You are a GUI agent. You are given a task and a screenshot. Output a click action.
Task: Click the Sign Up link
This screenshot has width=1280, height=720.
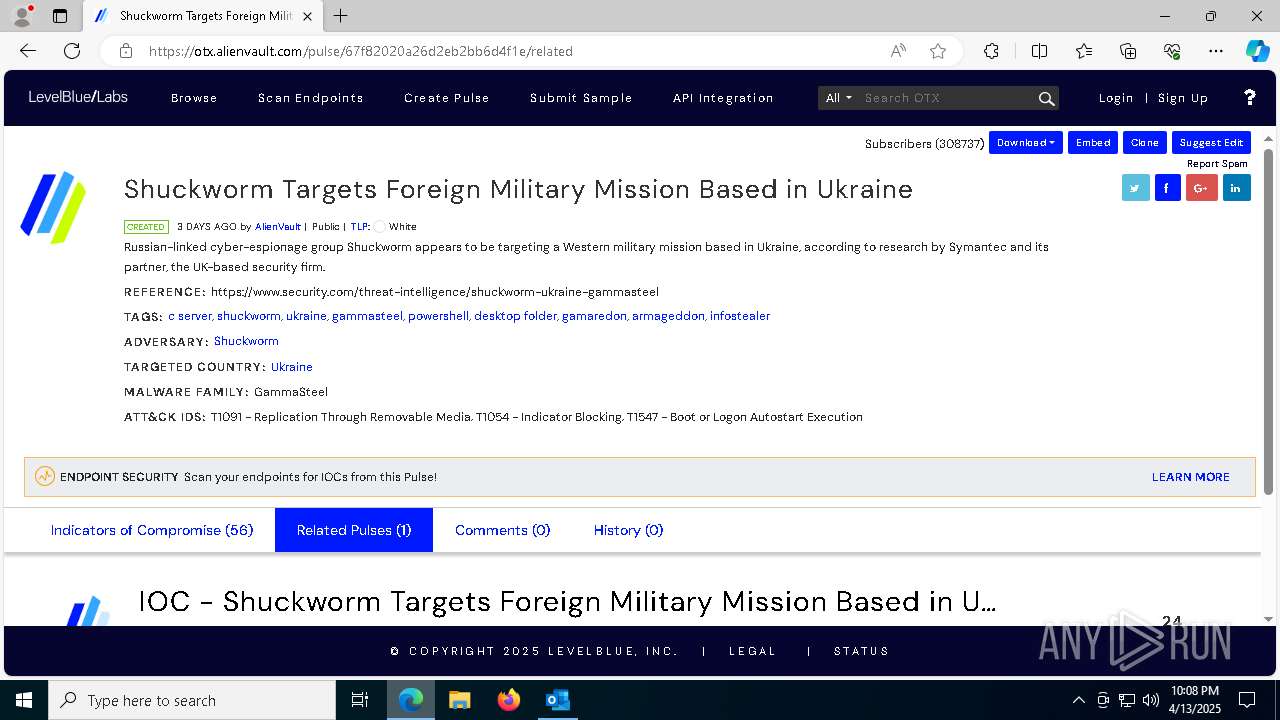pyautogui.click(x=1183, y=98)
